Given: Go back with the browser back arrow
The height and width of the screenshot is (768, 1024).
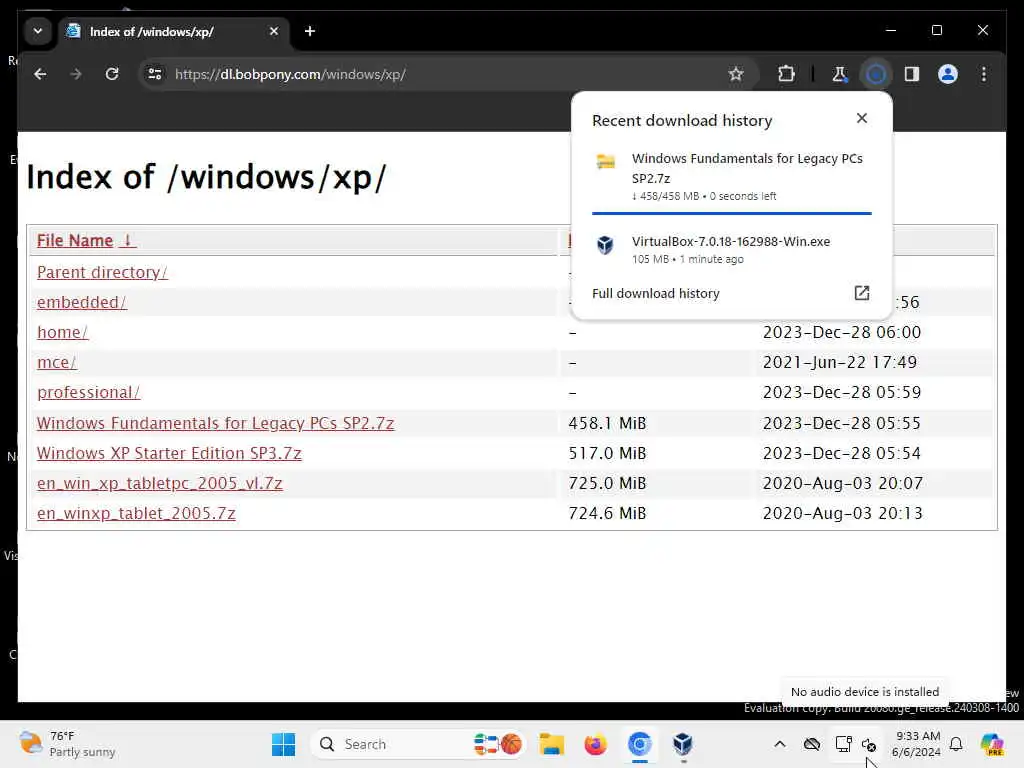Looking at the screenshot, I should [x=40, y=74].
